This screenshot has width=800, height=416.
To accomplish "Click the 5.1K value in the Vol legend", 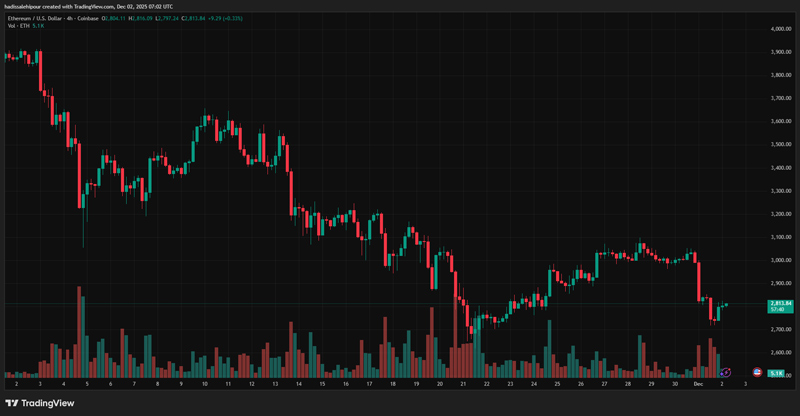I will (x=40, y=27).
